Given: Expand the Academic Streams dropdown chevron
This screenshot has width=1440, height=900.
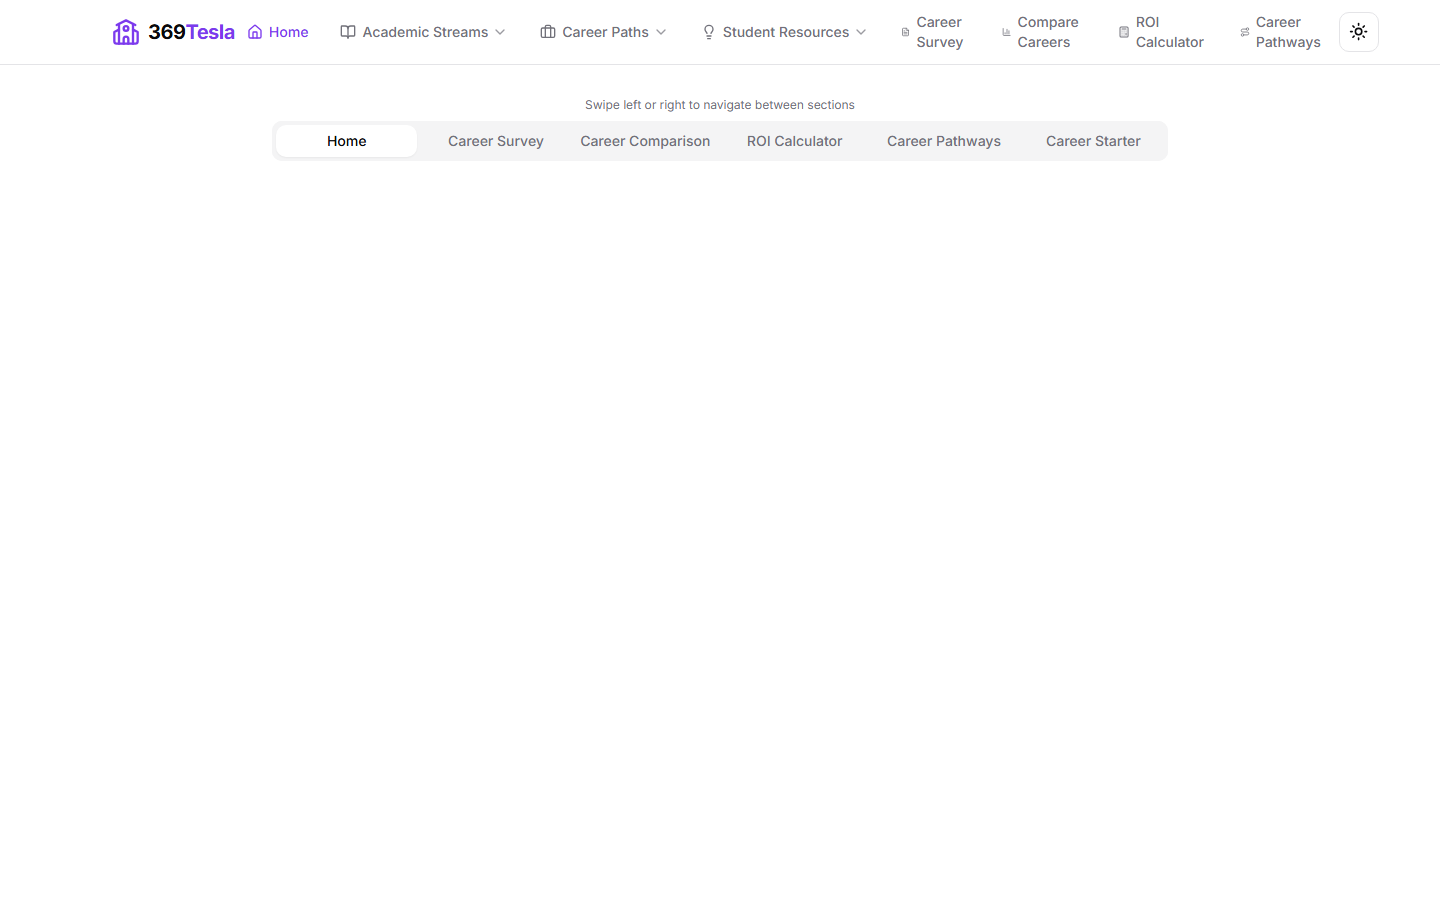Looking at the screenshot, I should pos(500,32).
